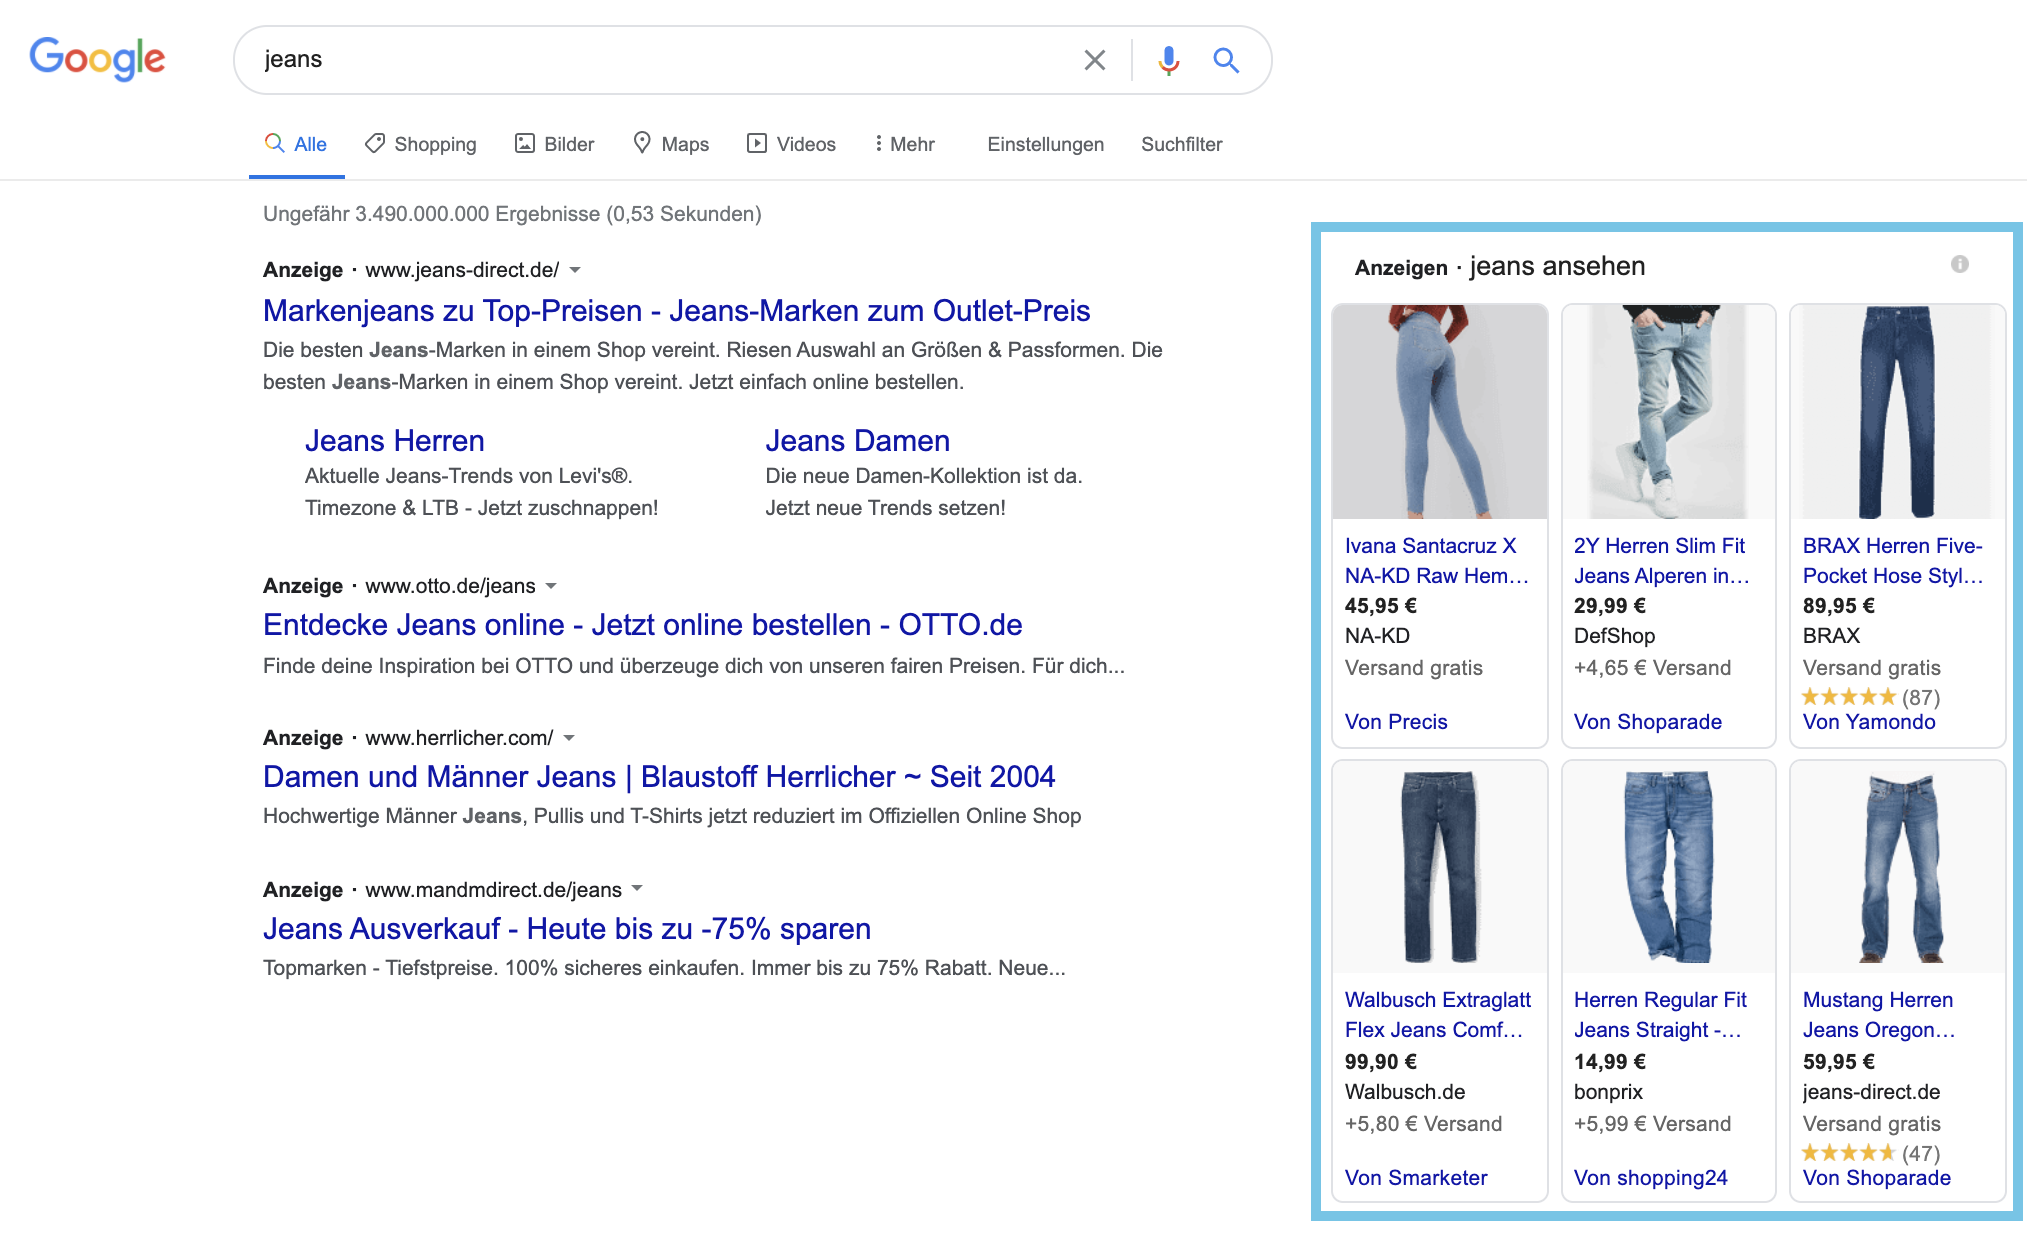This screenshot has height=1247, width=2027.
Task: Click the Walbusch.de seller name
Action: (x=1405, y=1092)
